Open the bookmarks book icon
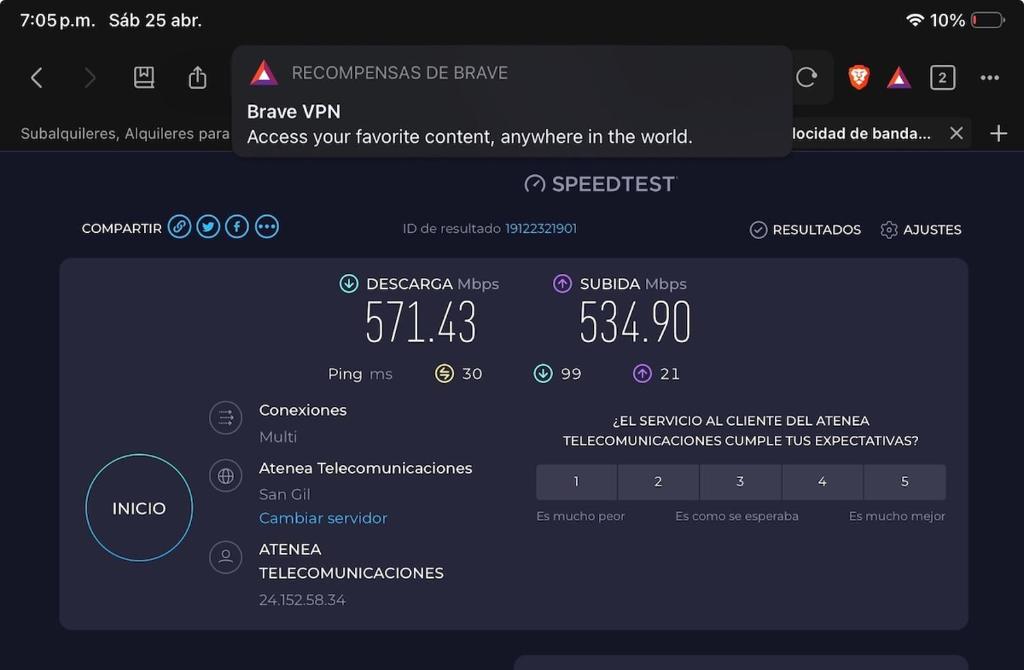The height and width of the screenshot is (670, 1024). point(144,78)
